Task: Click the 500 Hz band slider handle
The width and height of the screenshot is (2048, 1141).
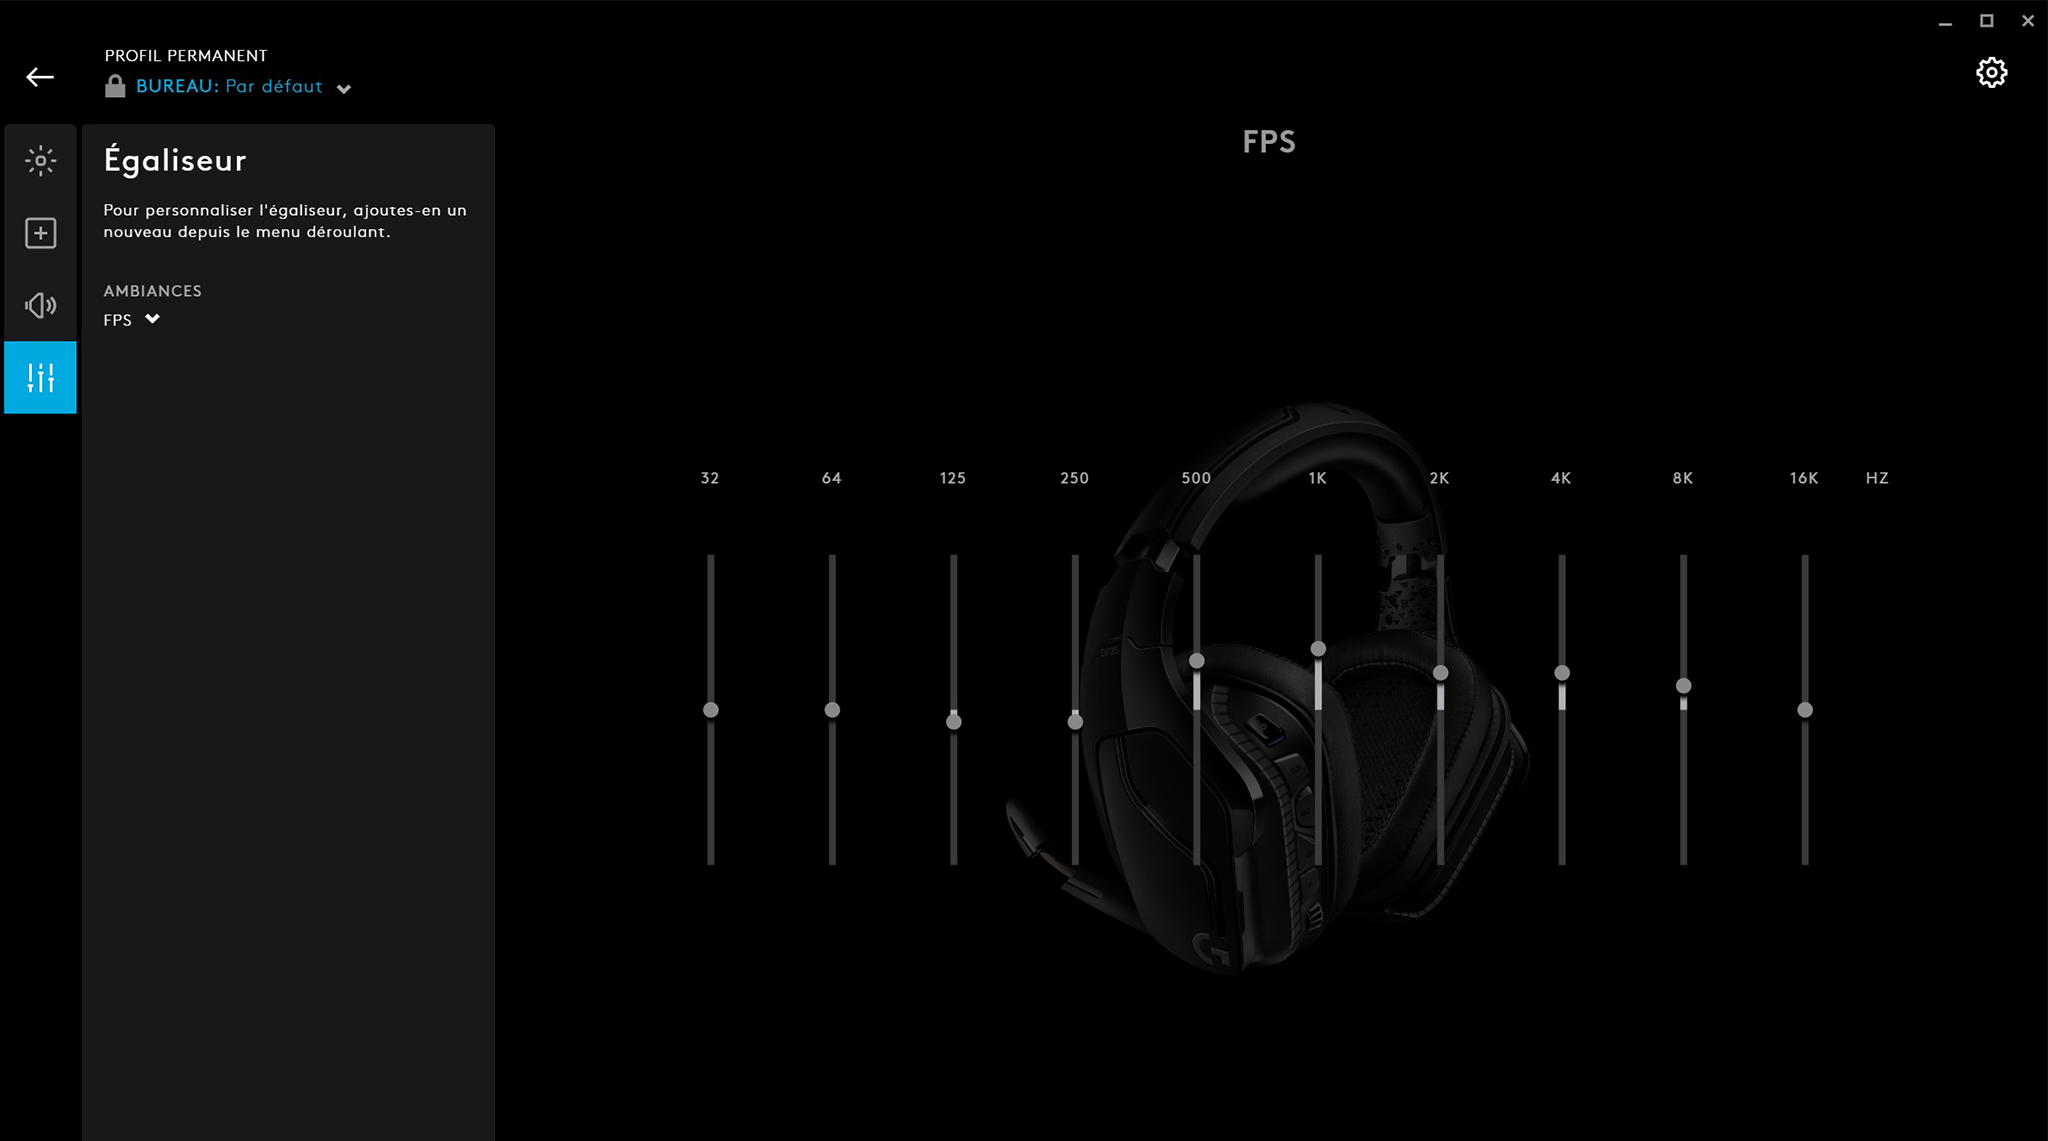Action: point(1197,661)
